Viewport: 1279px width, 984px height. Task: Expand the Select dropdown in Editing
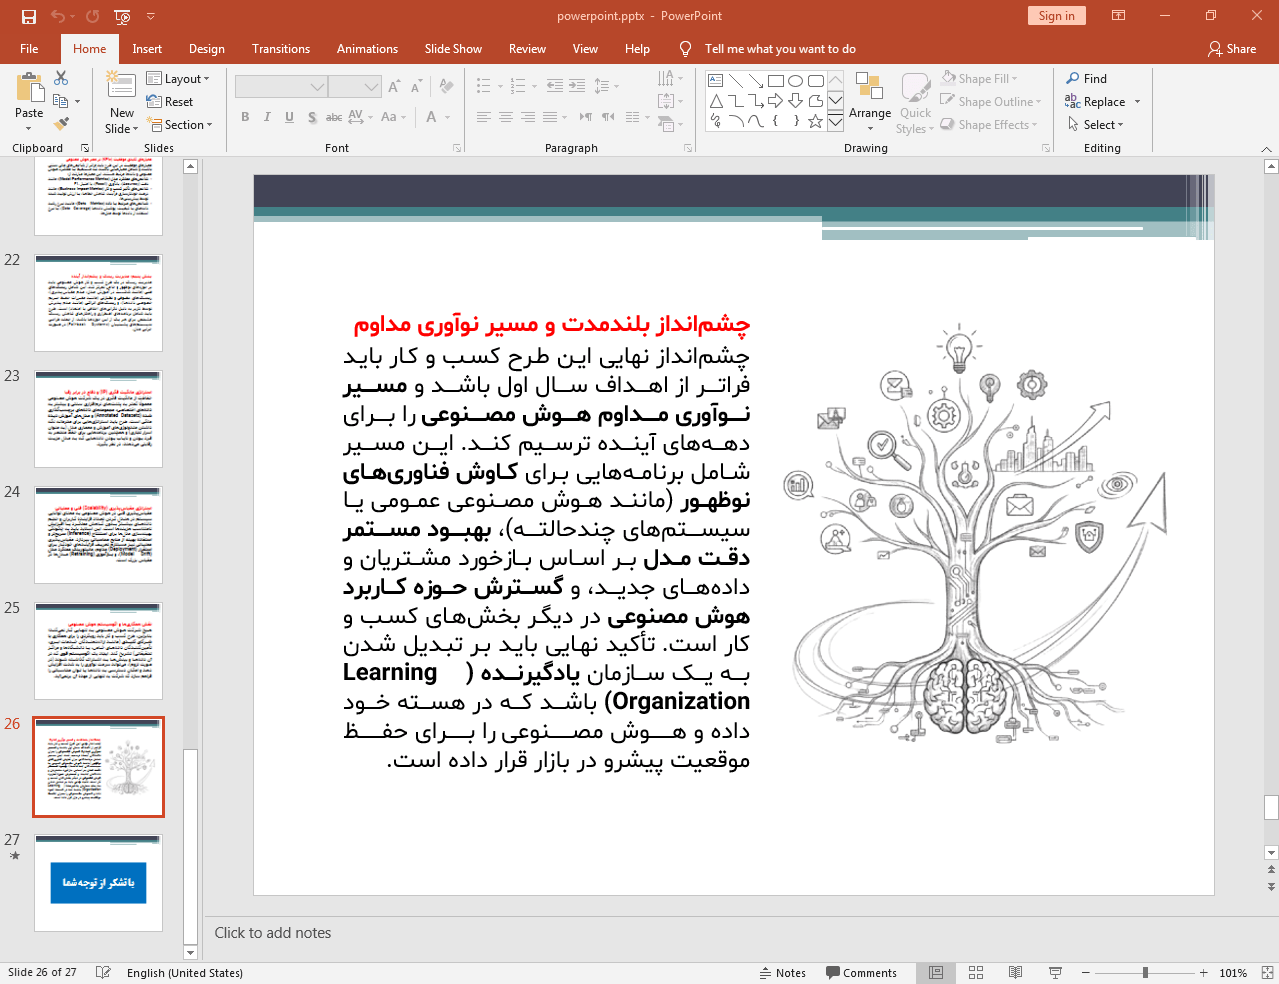click(1096, 125)
